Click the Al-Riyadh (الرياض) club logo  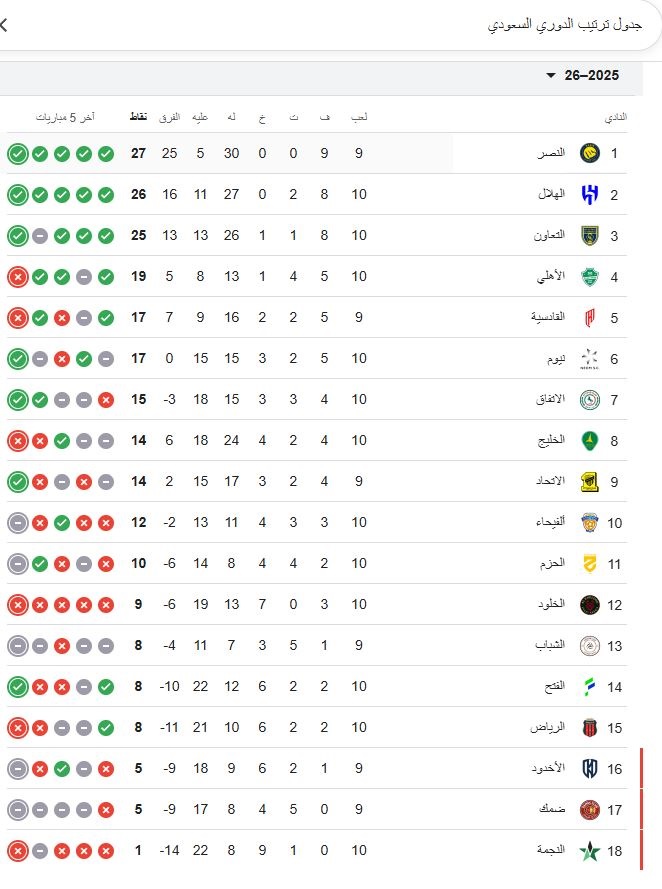pos(589,727)
